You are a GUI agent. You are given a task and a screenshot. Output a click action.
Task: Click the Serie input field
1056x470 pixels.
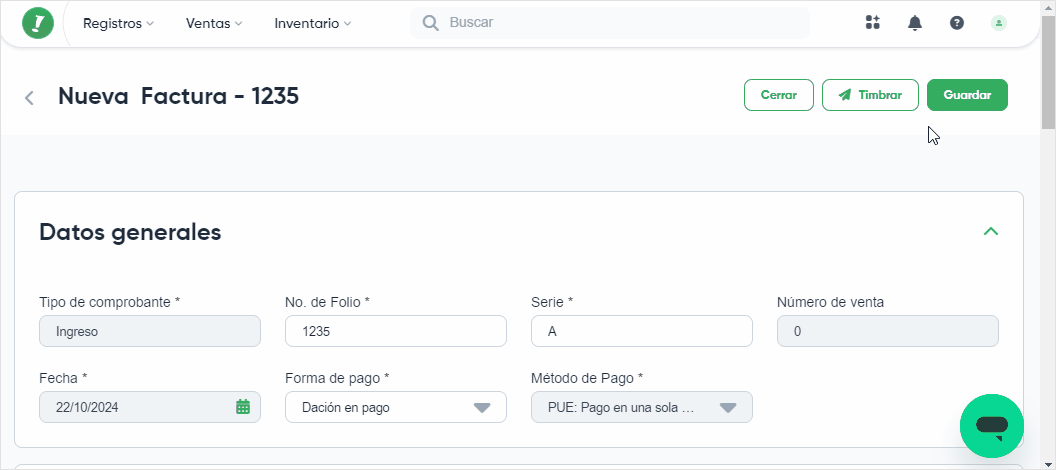[642, 331]
